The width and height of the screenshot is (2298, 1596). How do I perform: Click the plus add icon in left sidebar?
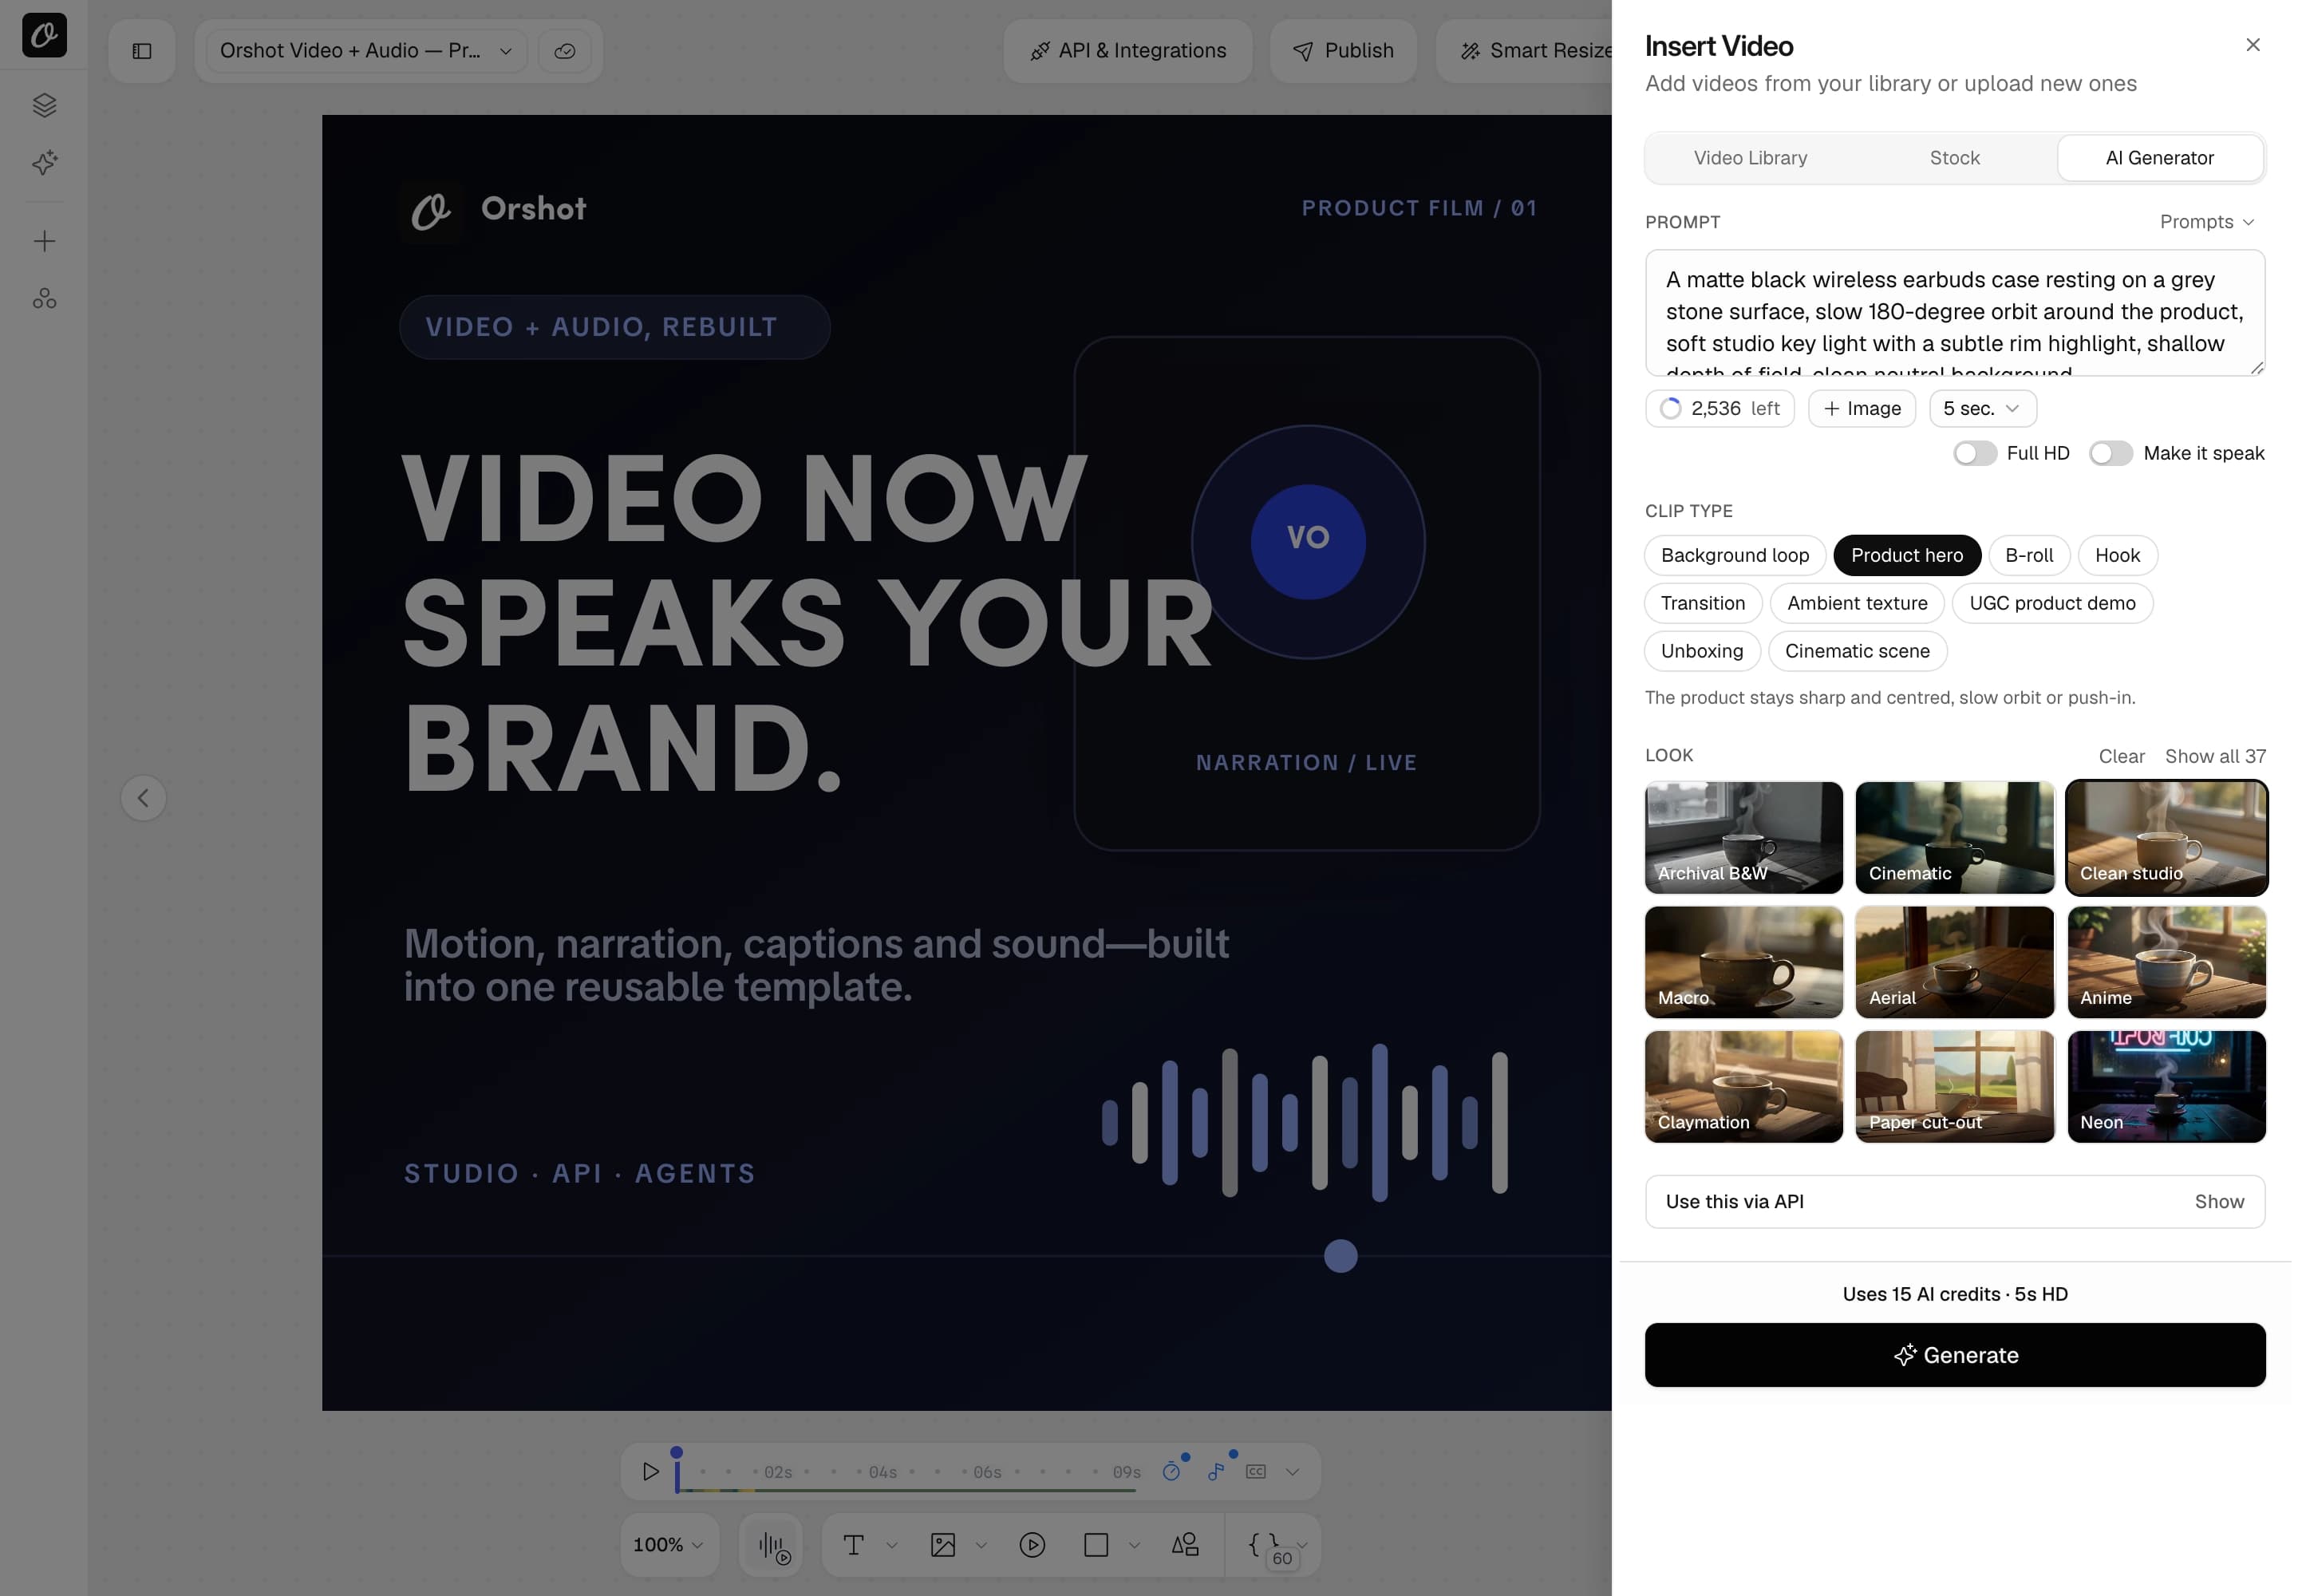(44, 240)
